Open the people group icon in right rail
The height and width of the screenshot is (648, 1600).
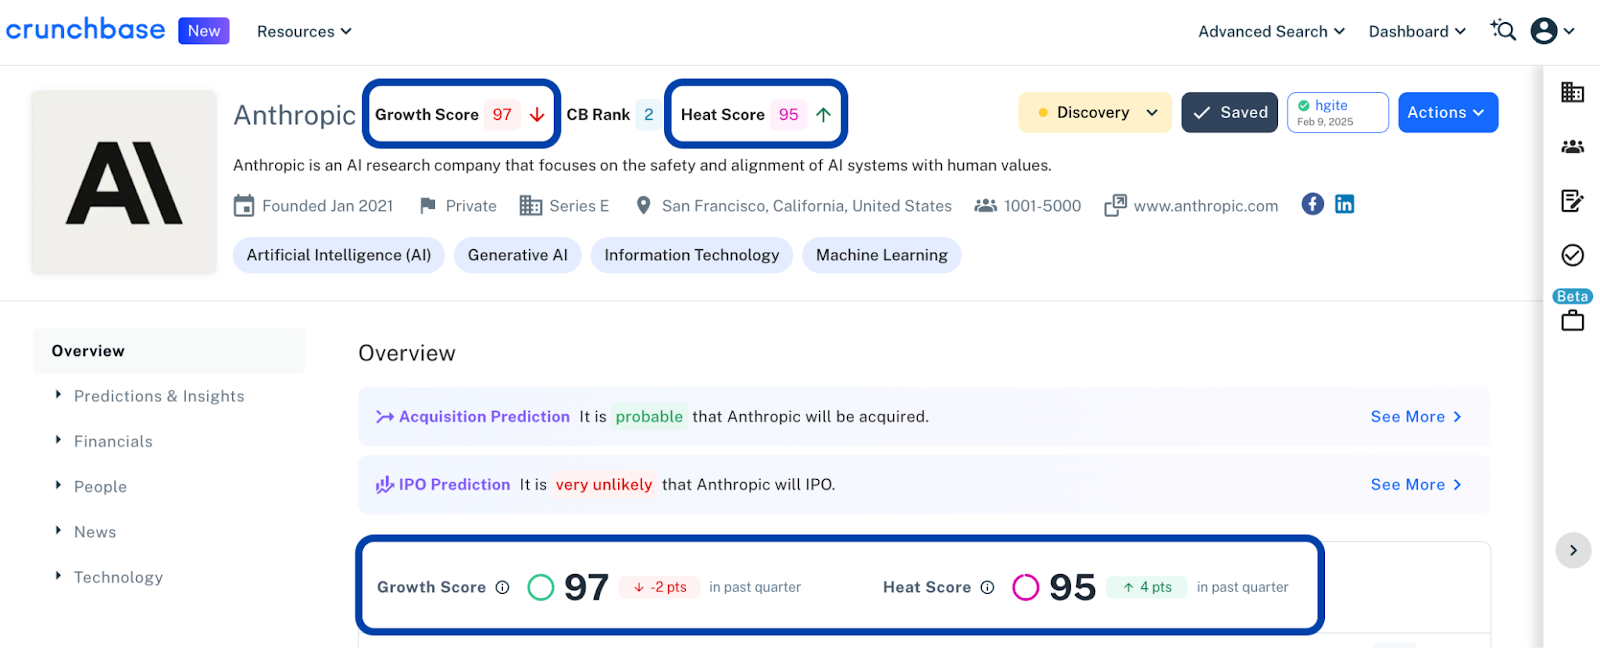pos(1572,147)
